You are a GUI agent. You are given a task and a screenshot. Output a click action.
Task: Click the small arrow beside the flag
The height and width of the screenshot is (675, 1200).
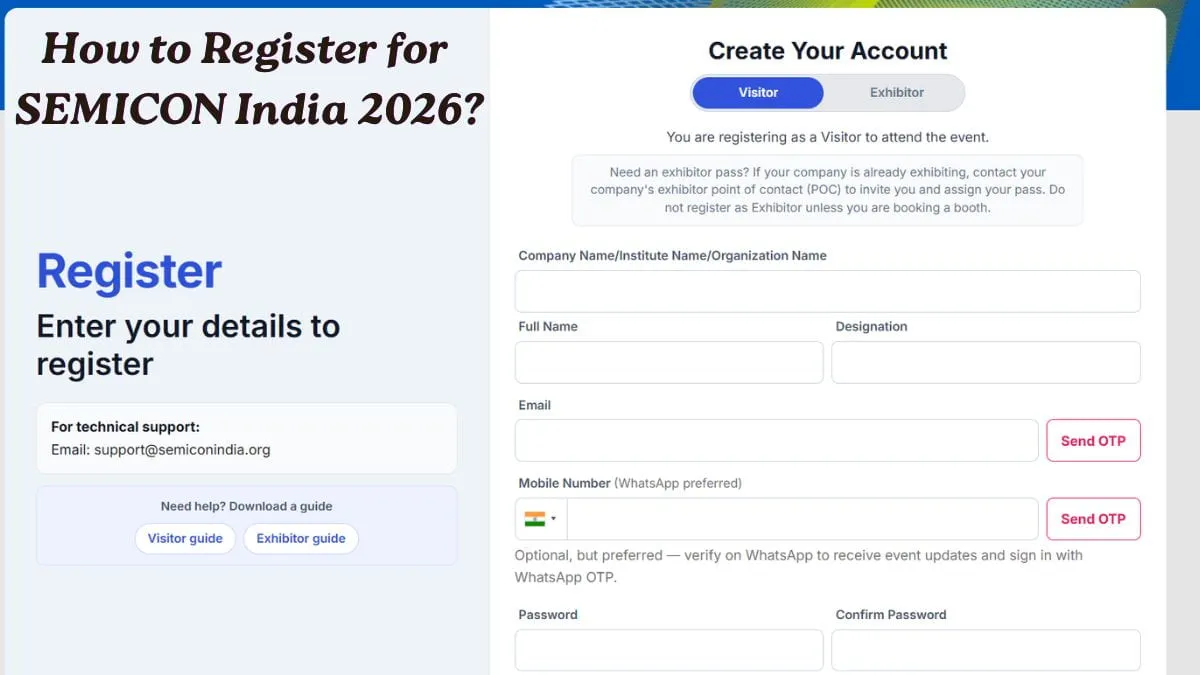(x=554, y=519)
